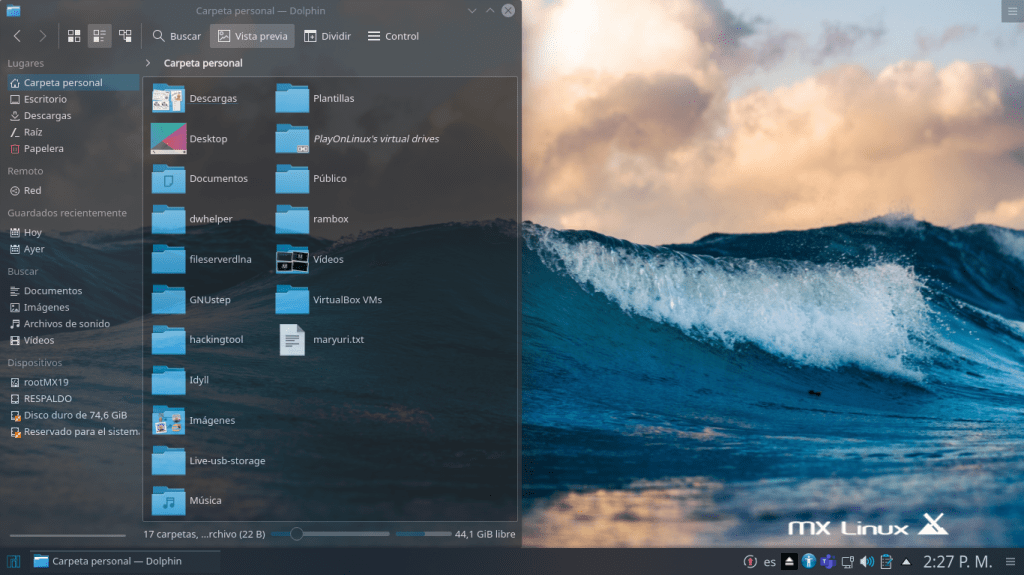
Task: Toggle the Dividir split view
Action: pos(328,36)
